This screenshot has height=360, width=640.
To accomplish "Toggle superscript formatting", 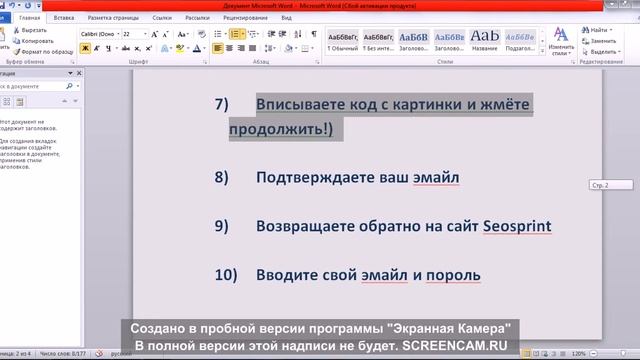I will coord(149,49).
